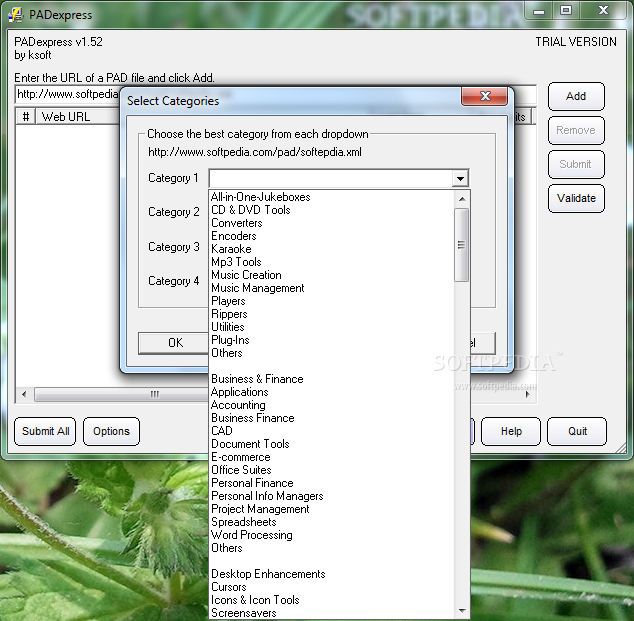Confirm with the OK button in Select Categories

tap(175, 343)
